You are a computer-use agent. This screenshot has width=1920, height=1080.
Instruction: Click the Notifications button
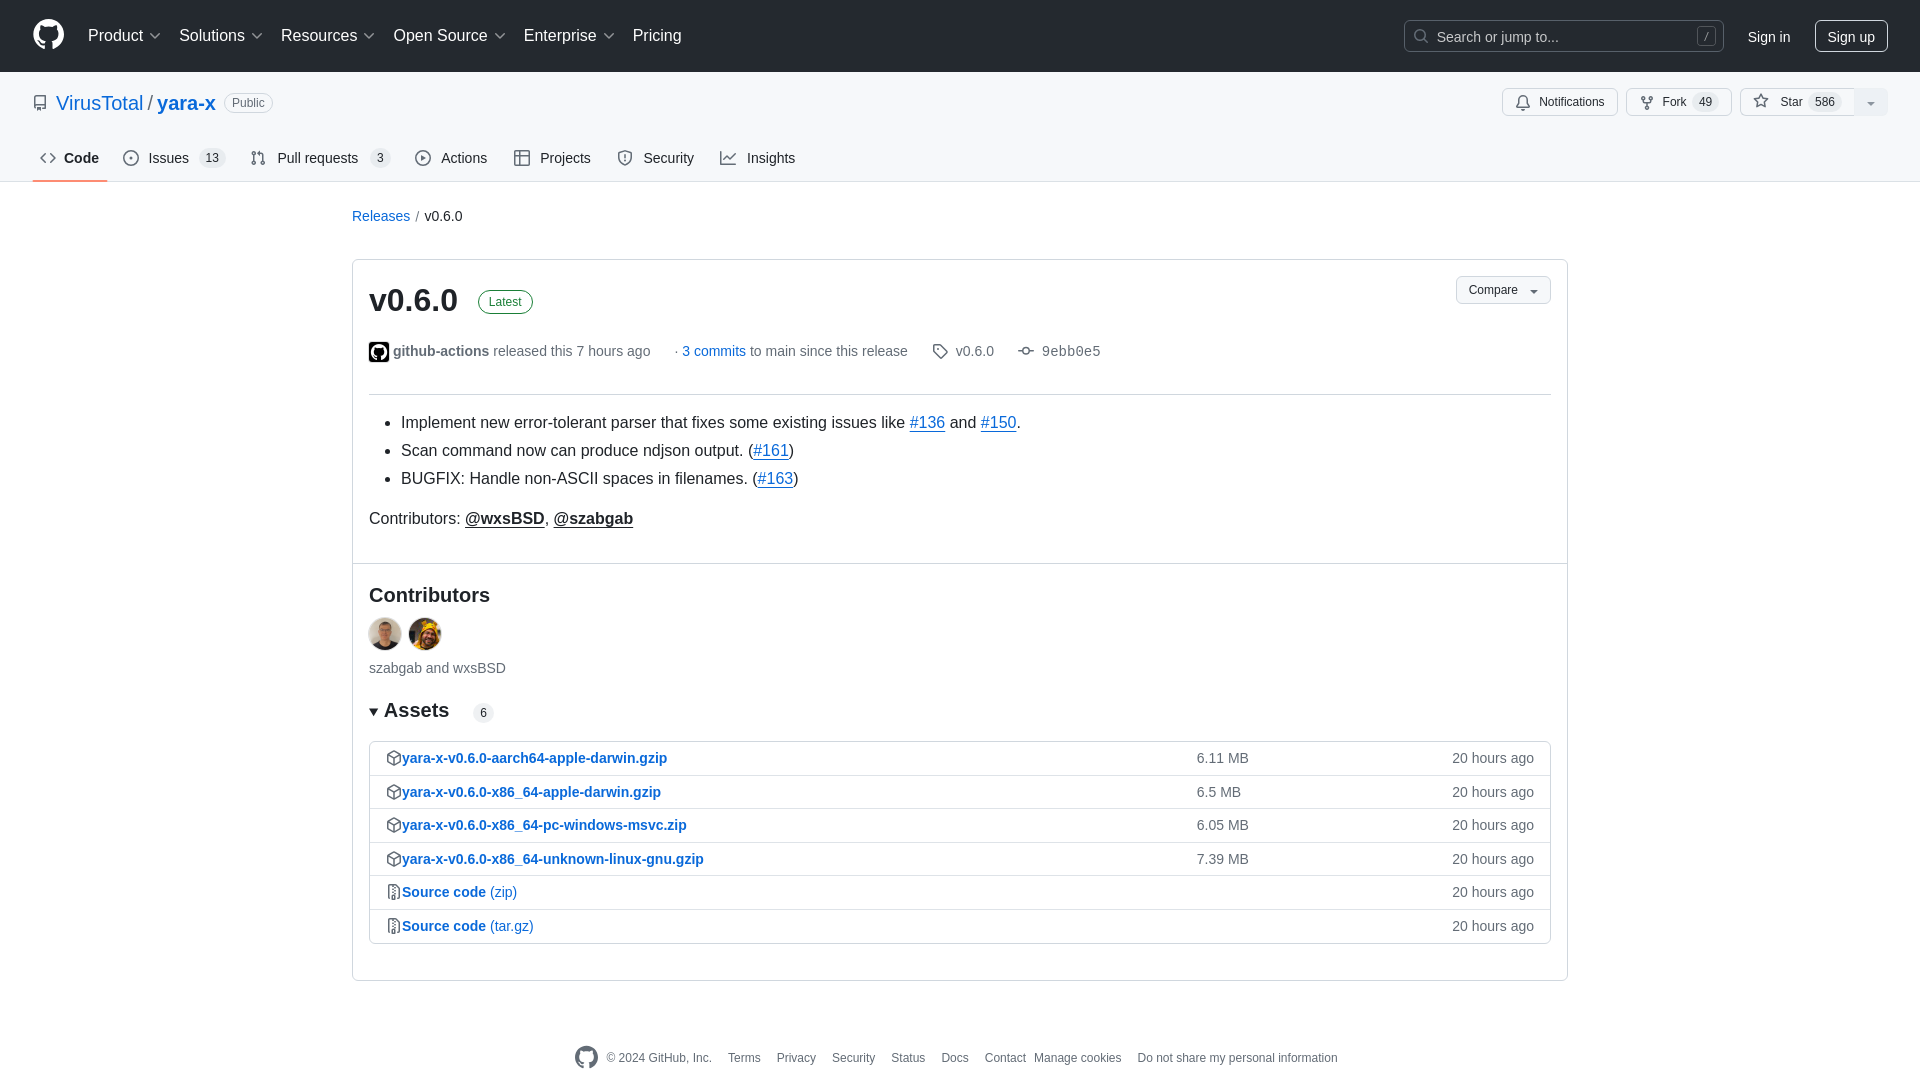pyautogui.click(x=1560, y=103)
